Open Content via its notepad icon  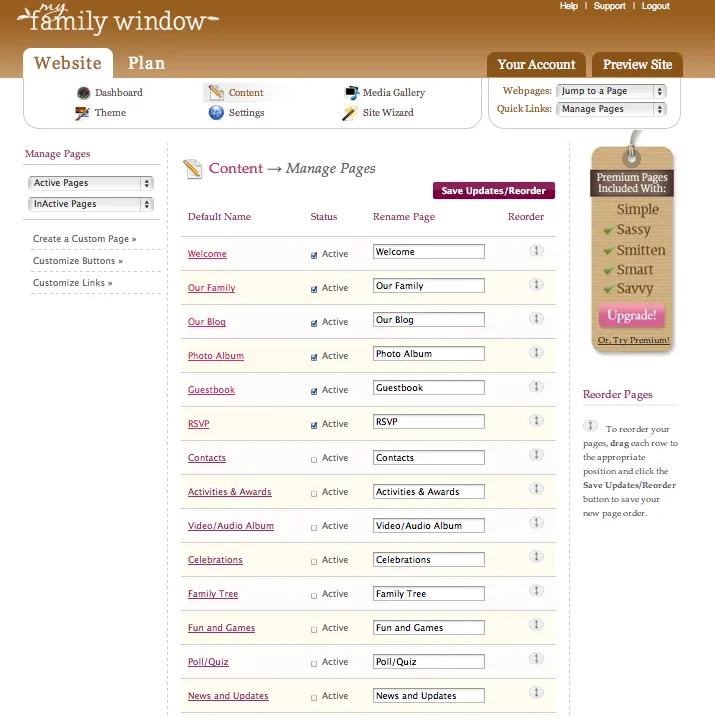tap(216, 93)
